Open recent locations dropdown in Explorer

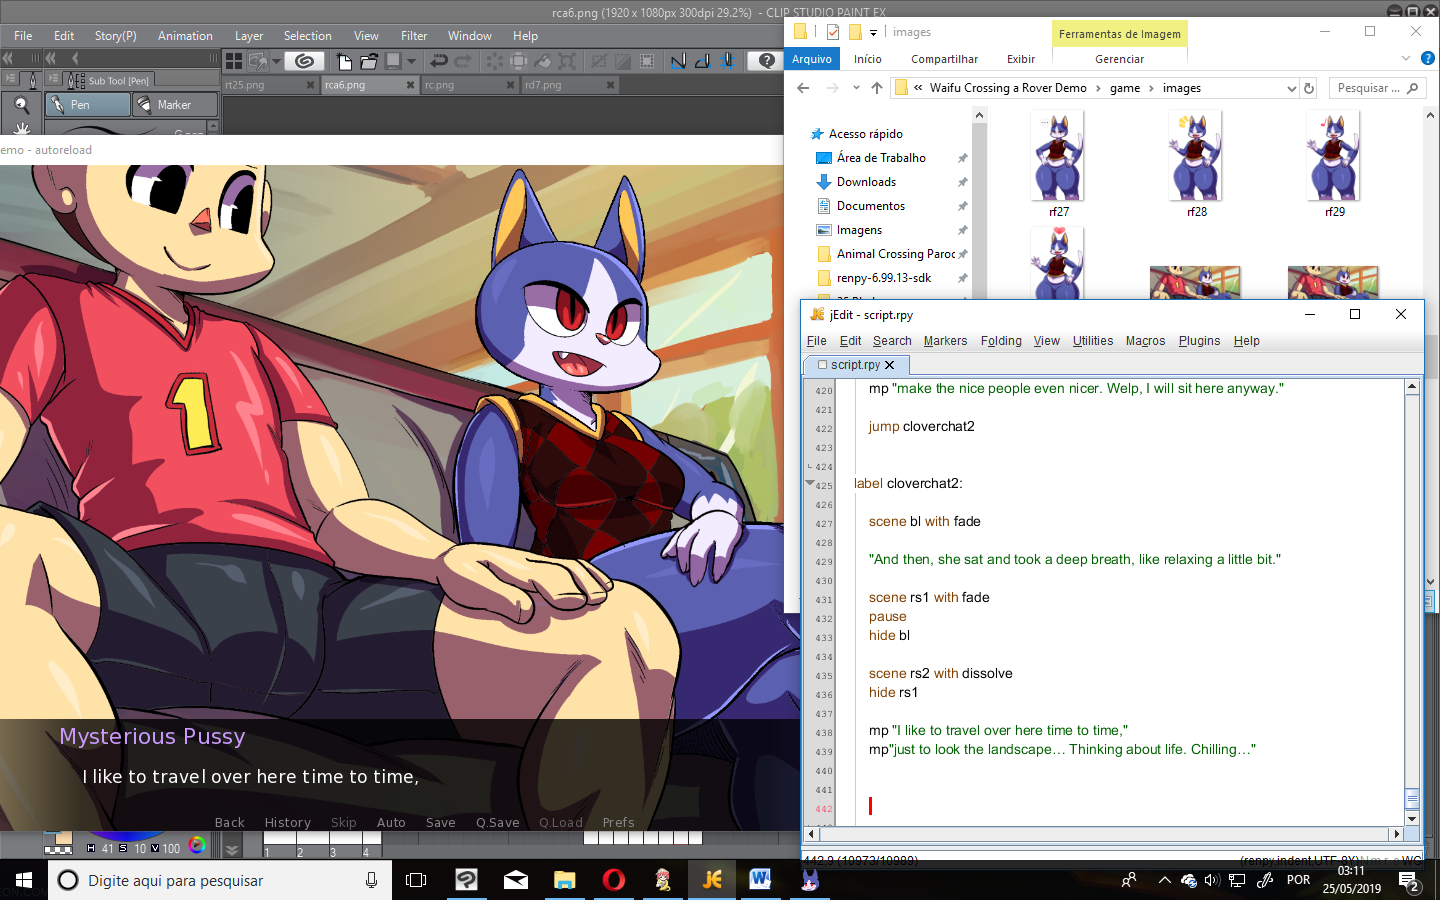pos(856,88)
